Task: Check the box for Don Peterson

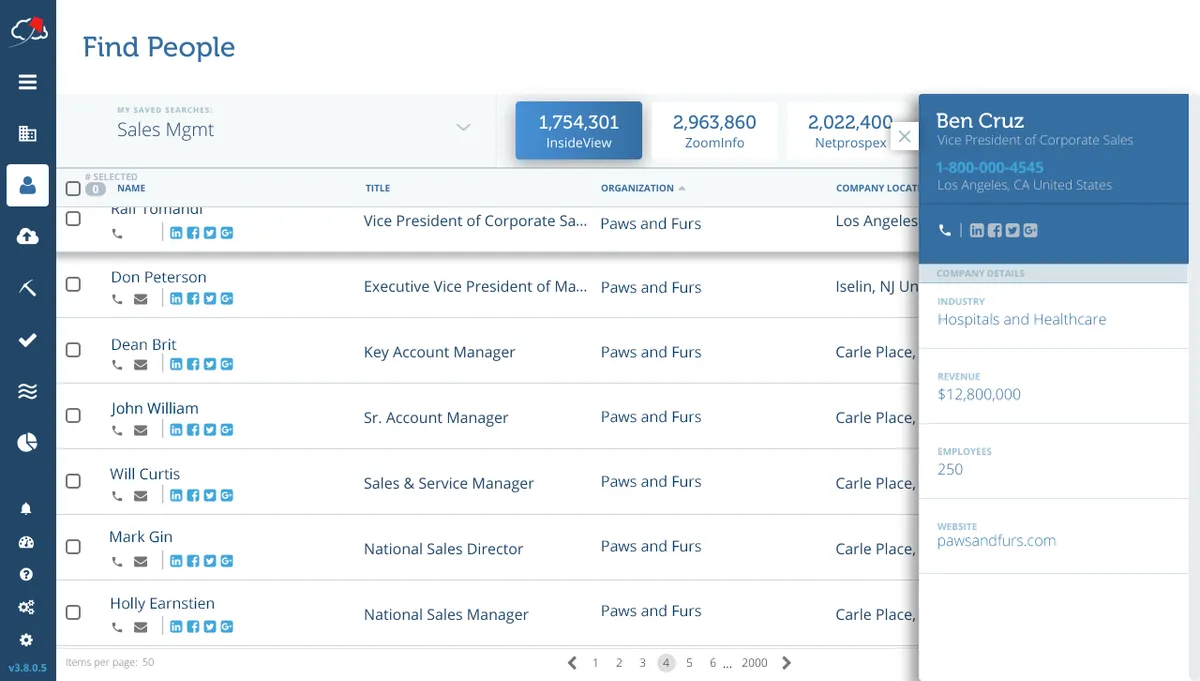Action: (73, 285)
